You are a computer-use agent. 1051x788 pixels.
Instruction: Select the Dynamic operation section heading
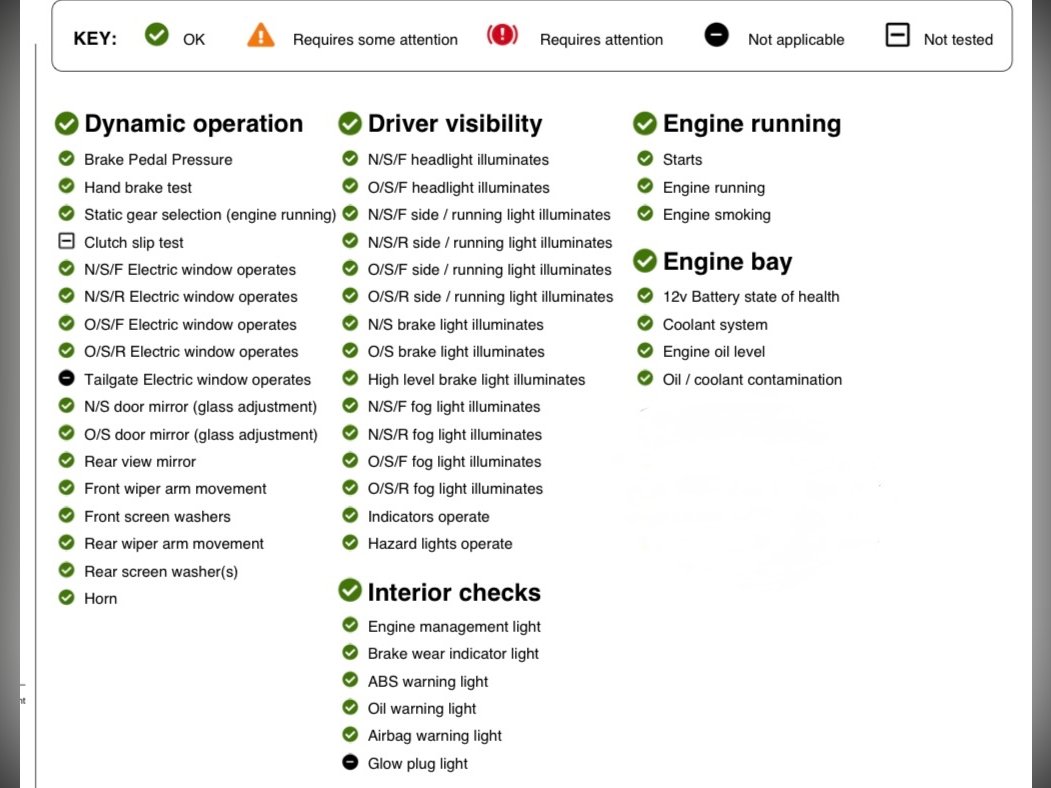(x=193, y=124)
